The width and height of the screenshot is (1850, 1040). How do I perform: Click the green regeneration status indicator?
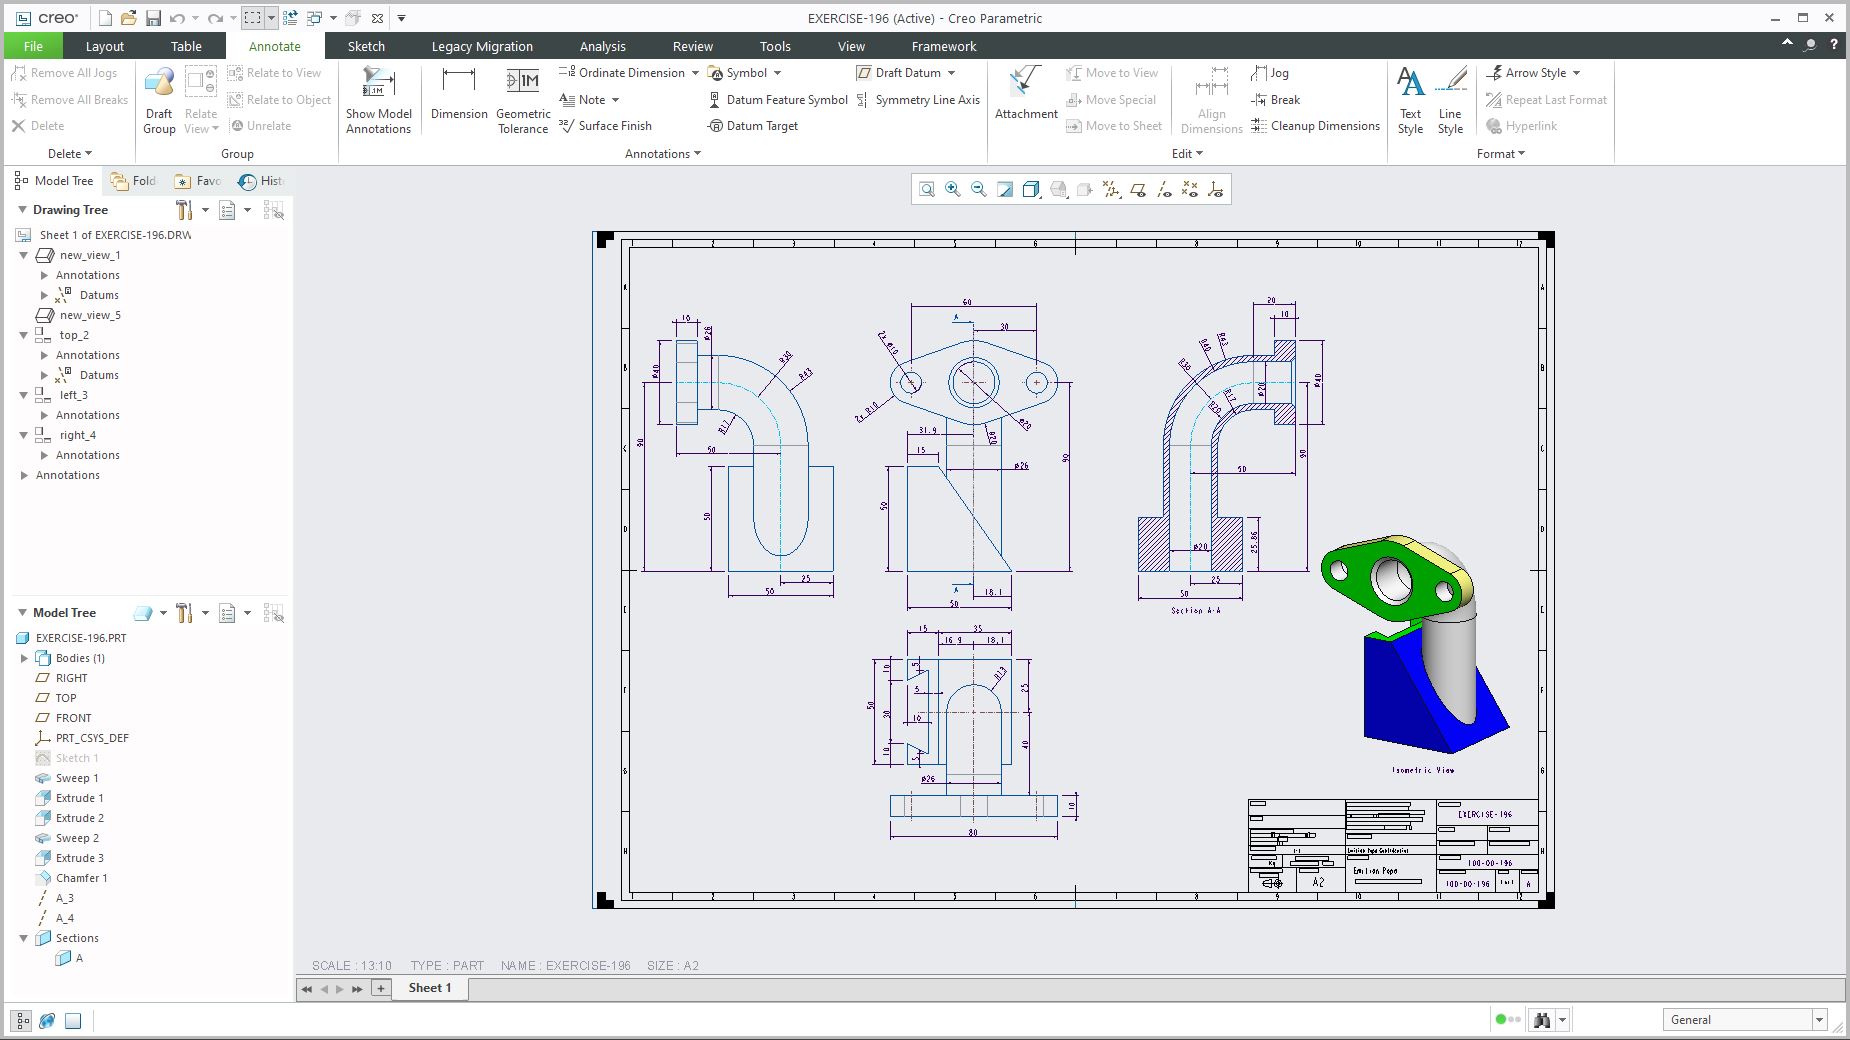1500,1020
